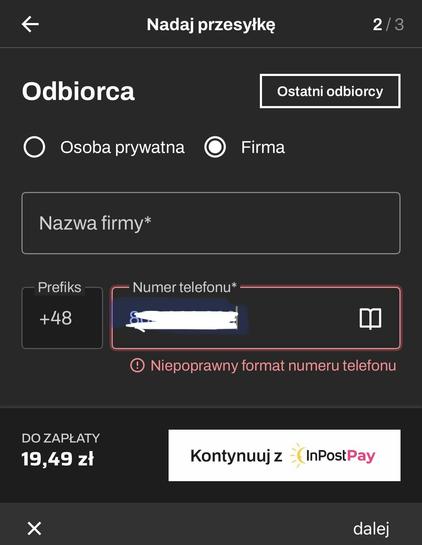
Task: Tap the back arrow icon
Action: pos(30,24)
